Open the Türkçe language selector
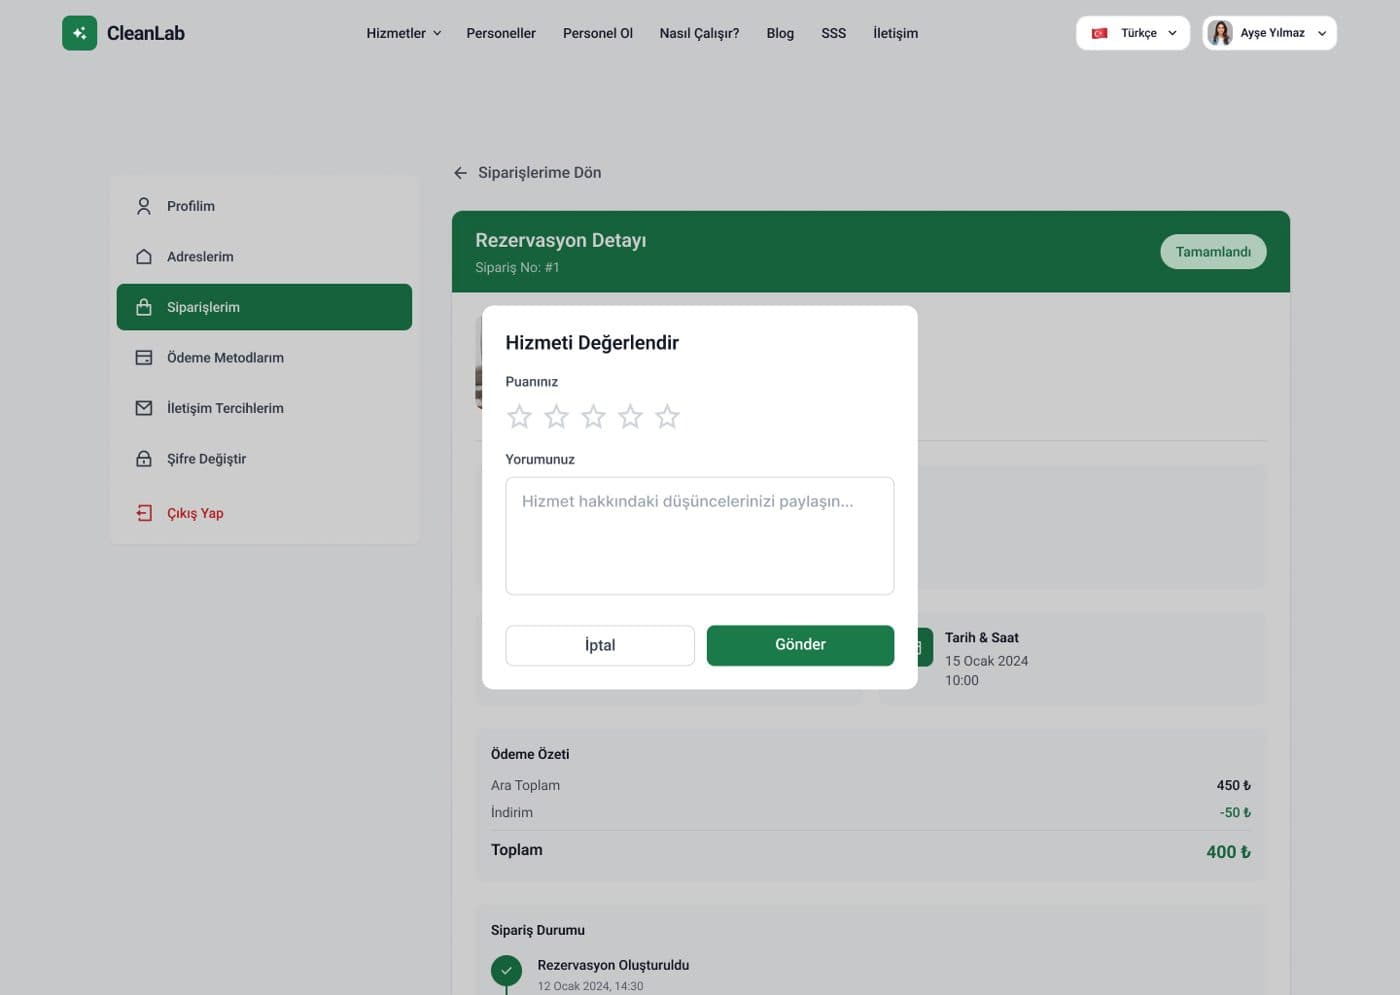 (1133, 33)
